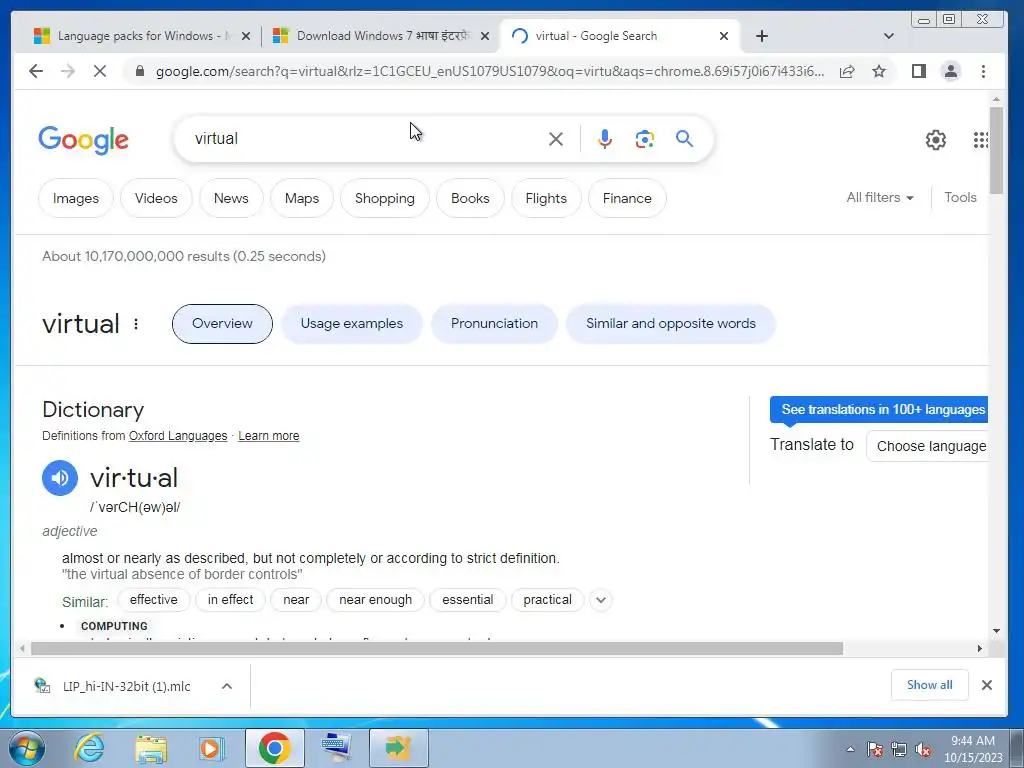
Task: Filter results by Videos
Action: tap(156, 198)
